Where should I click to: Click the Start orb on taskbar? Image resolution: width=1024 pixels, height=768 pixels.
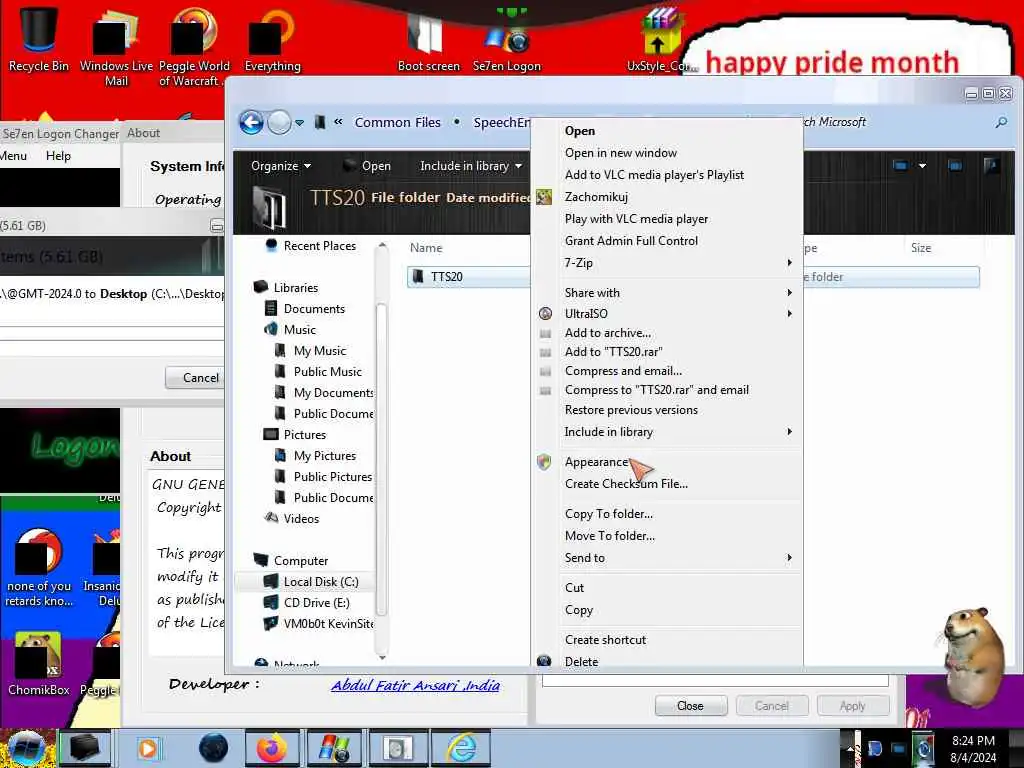pos(26,748)
